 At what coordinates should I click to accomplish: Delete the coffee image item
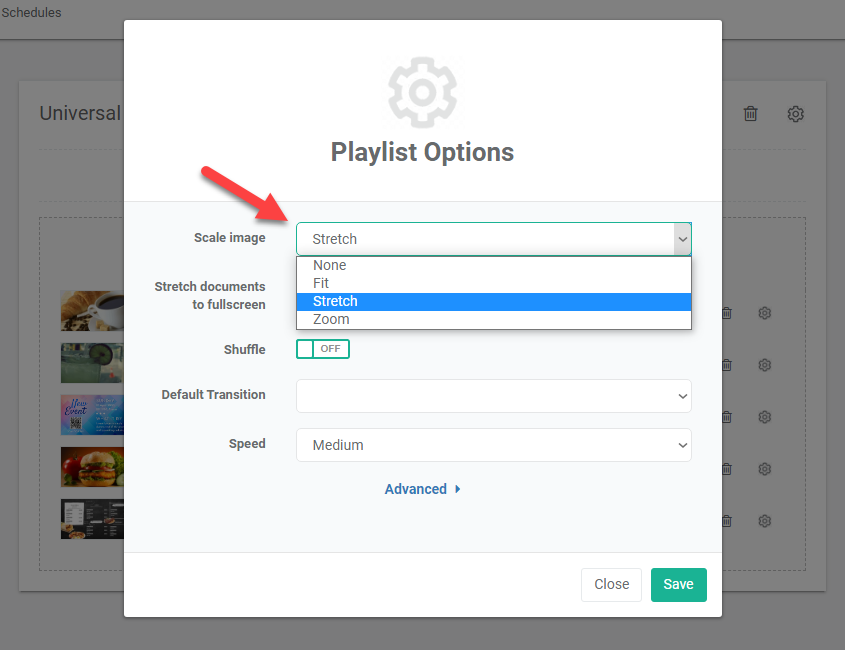pyautogui.click(x=727, y=313)
